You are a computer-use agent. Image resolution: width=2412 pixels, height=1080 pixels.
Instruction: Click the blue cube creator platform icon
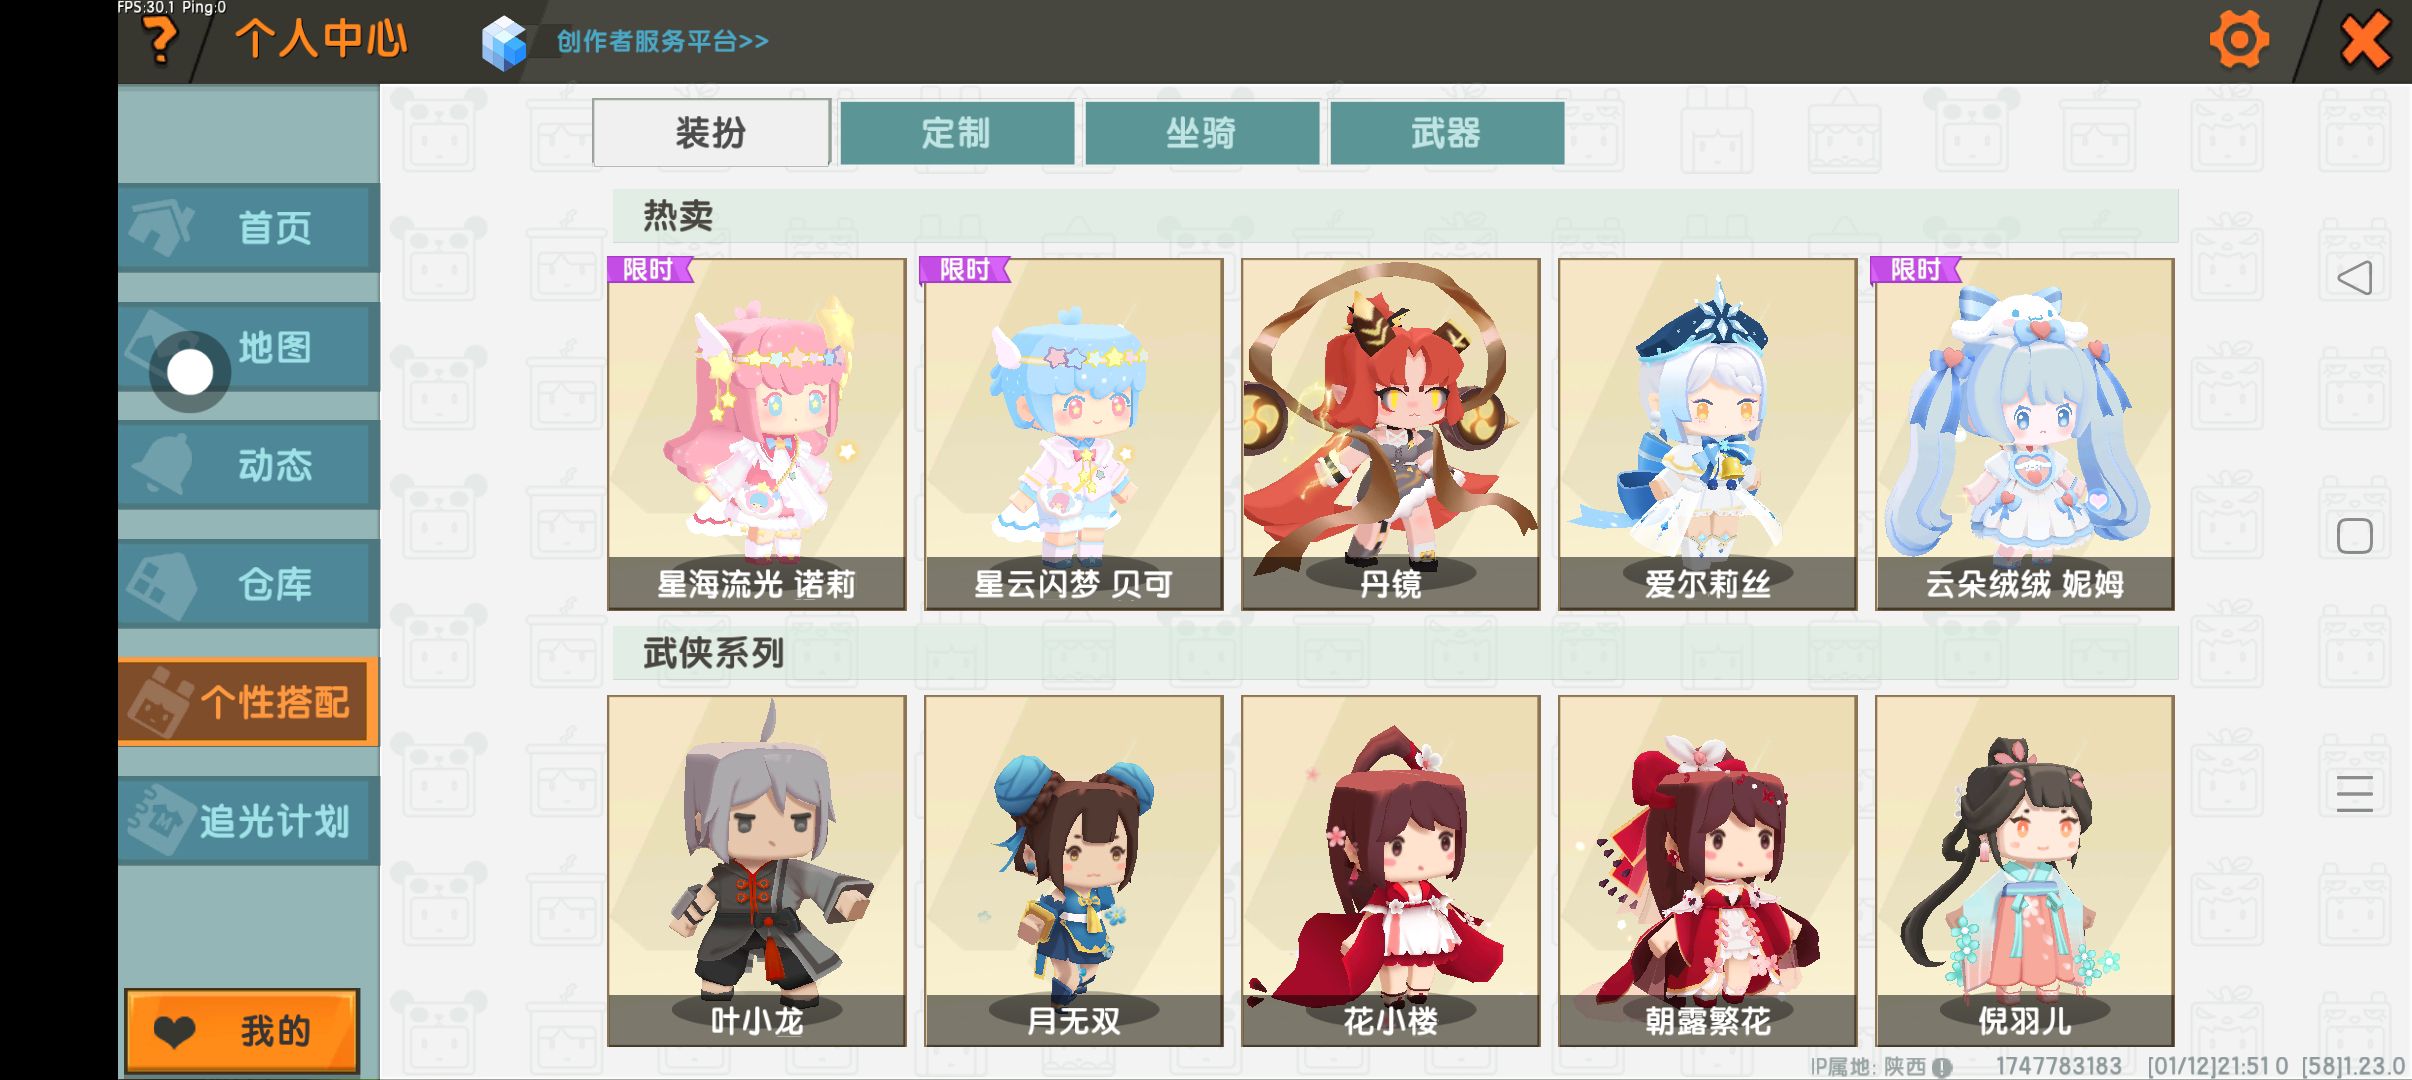pyautogui.click(x=504, y=43)
